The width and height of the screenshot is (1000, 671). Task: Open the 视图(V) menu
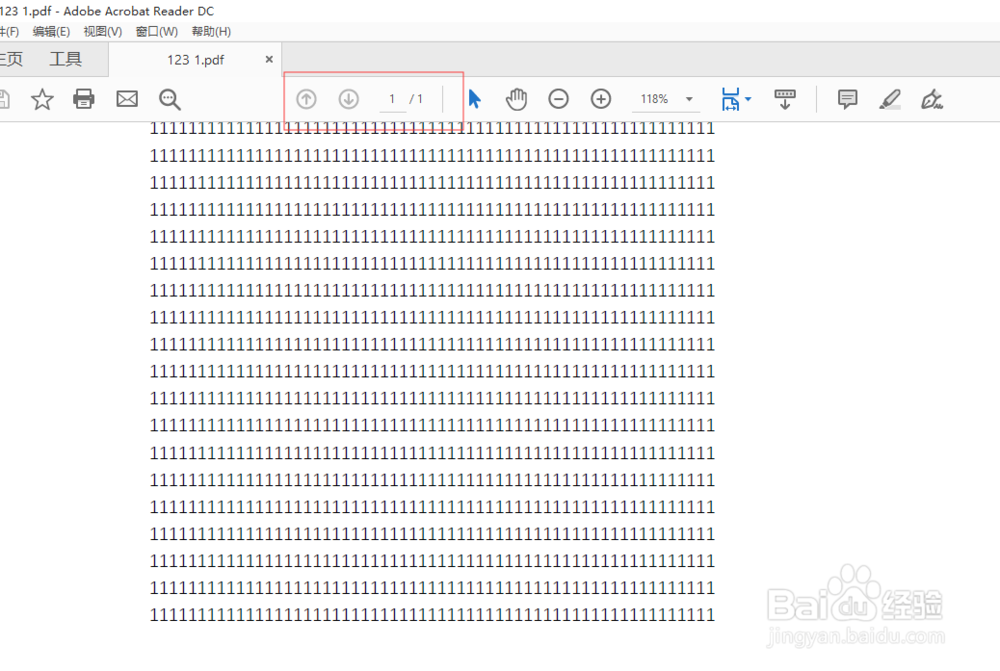[103, 31]
